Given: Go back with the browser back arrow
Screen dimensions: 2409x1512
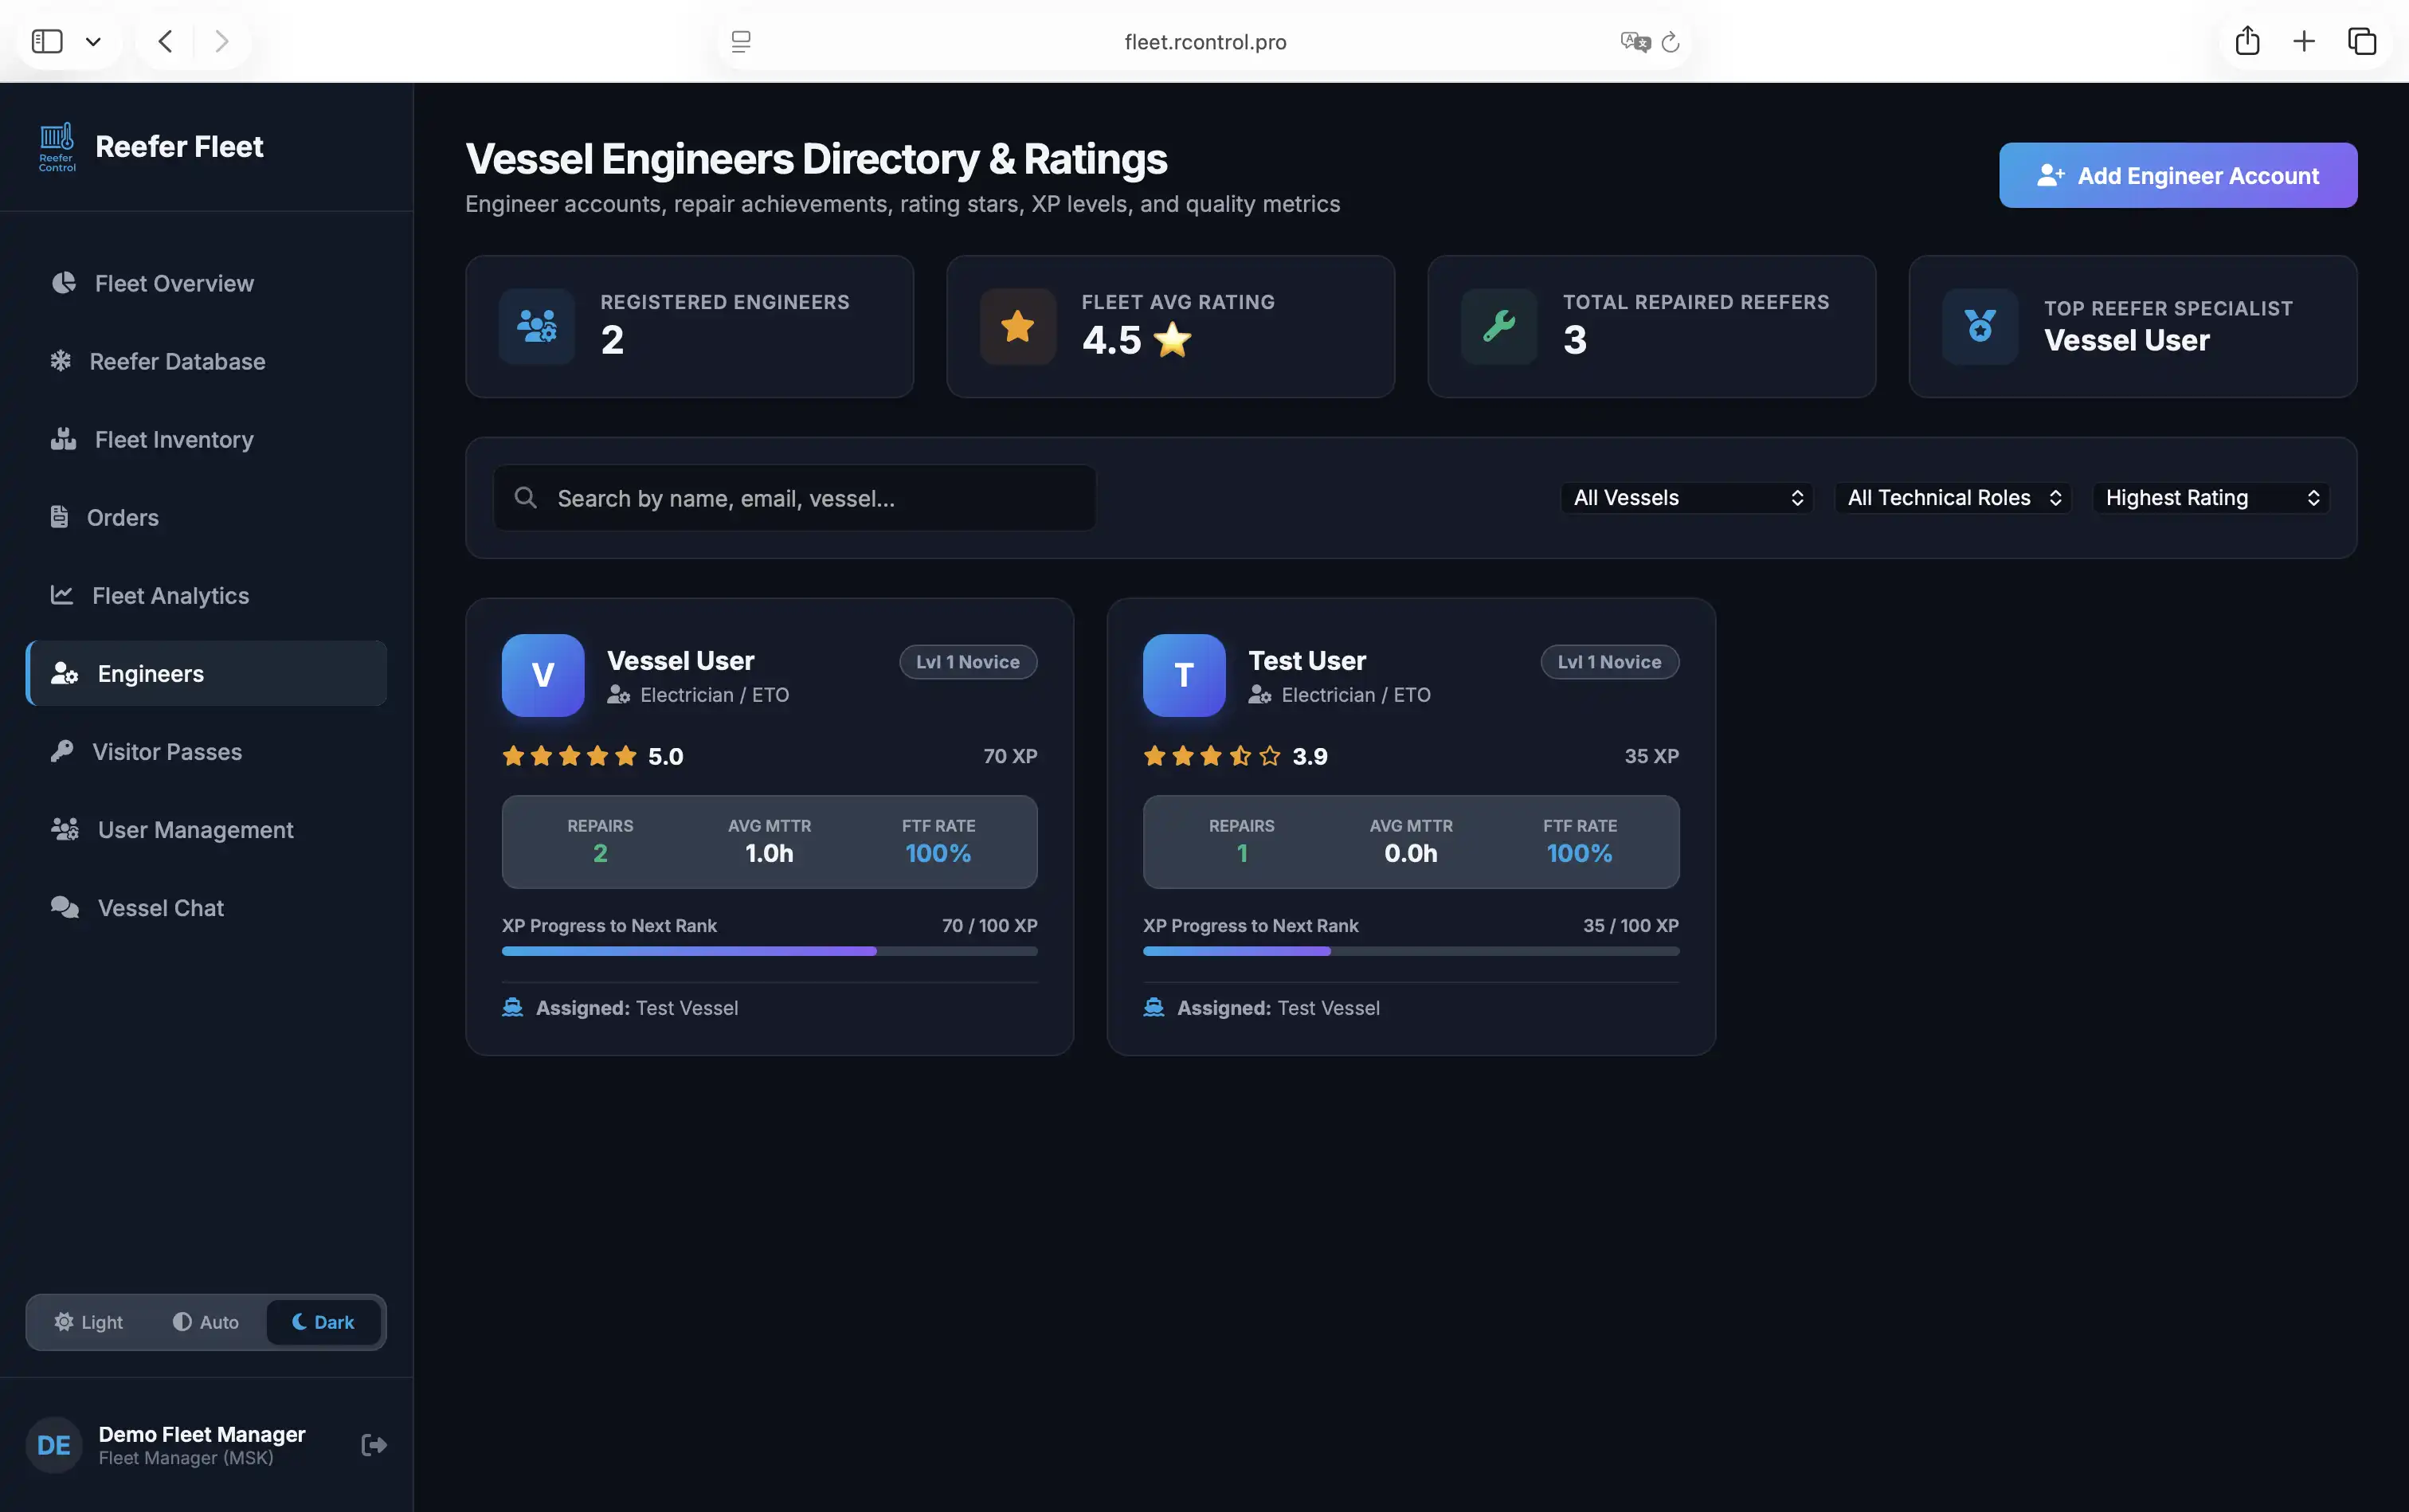Looking at the screenshot, I should (x=166, y=41).
